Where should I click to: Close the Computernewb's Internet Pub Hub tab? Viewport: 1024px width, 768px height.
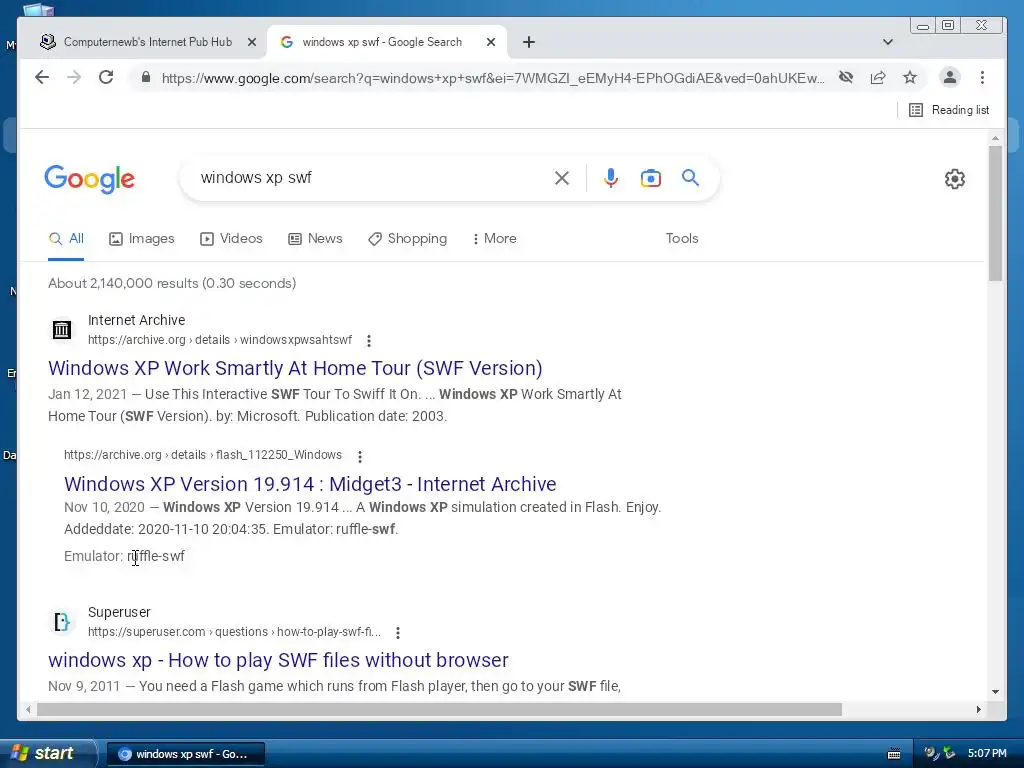252,42
